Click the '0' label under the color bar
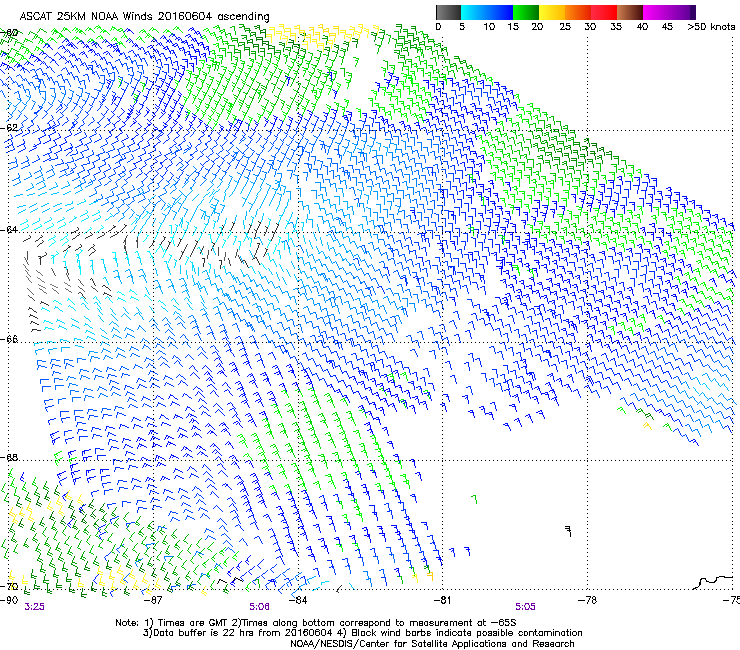The height and width of the screenshot is (650, 740). coord(438,27)
